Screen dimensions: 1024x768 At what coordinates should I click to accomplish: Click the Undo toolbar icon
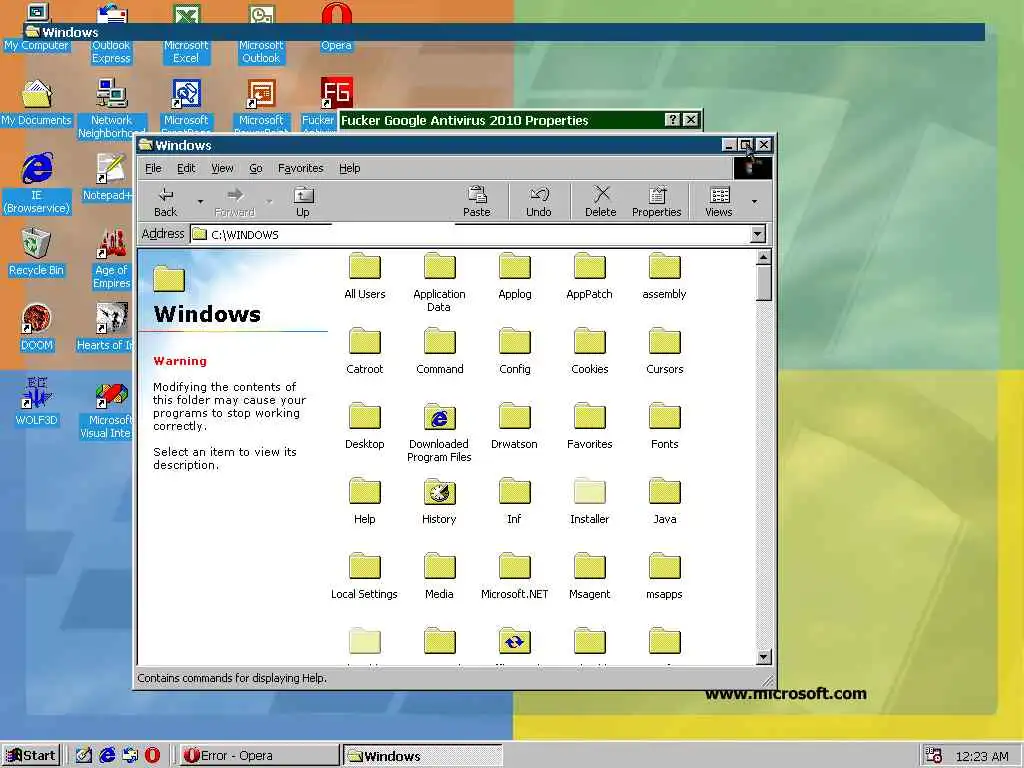(x=539, y=202)
